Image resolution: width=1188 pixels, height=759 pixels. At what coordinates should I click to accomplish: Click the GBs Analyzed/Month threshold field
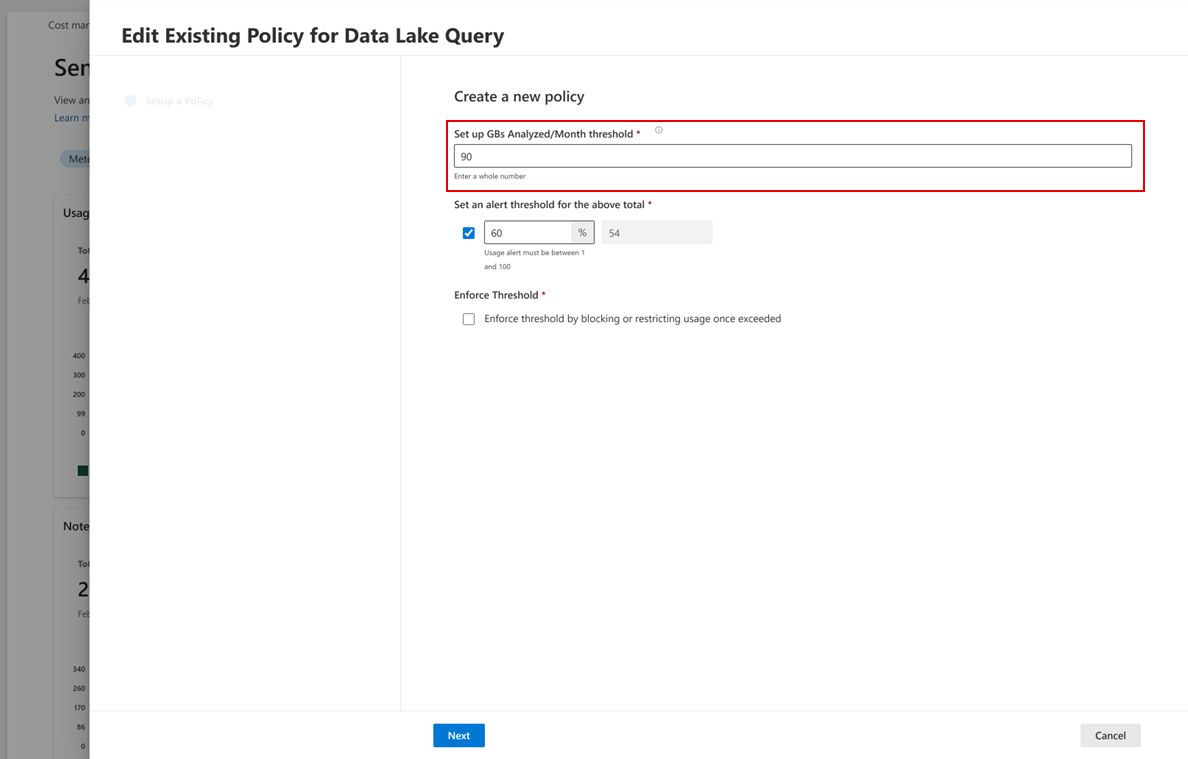pyautogui.click(x=793, y=156)
